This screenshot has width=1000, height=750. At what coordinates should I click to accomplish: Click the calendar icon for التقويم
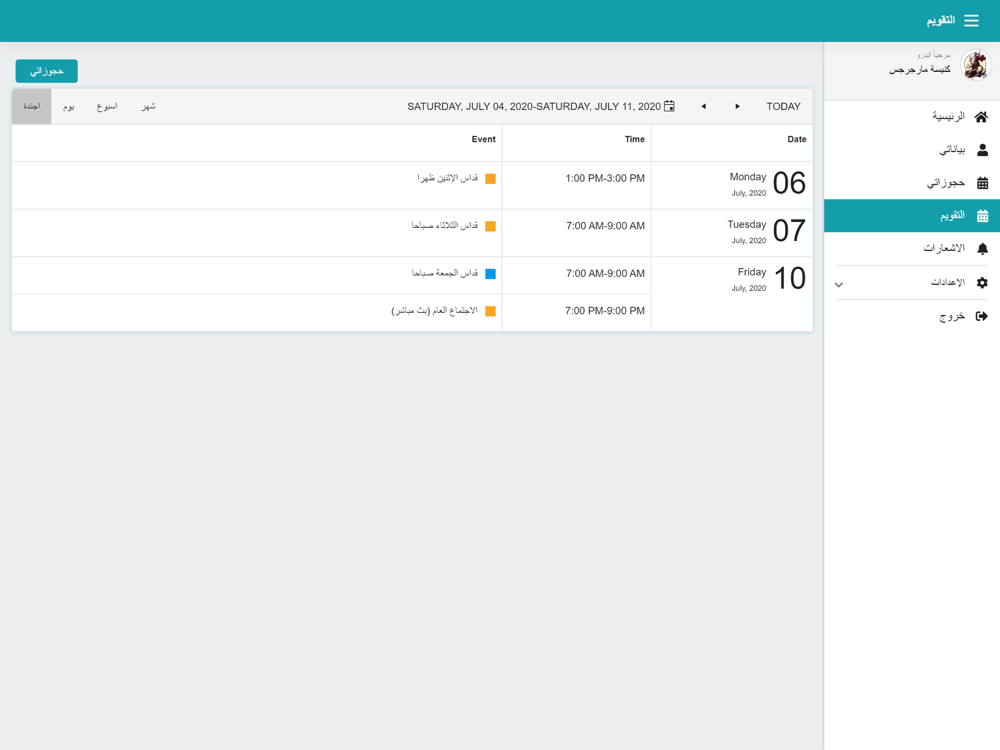click(x=982, y=216)
